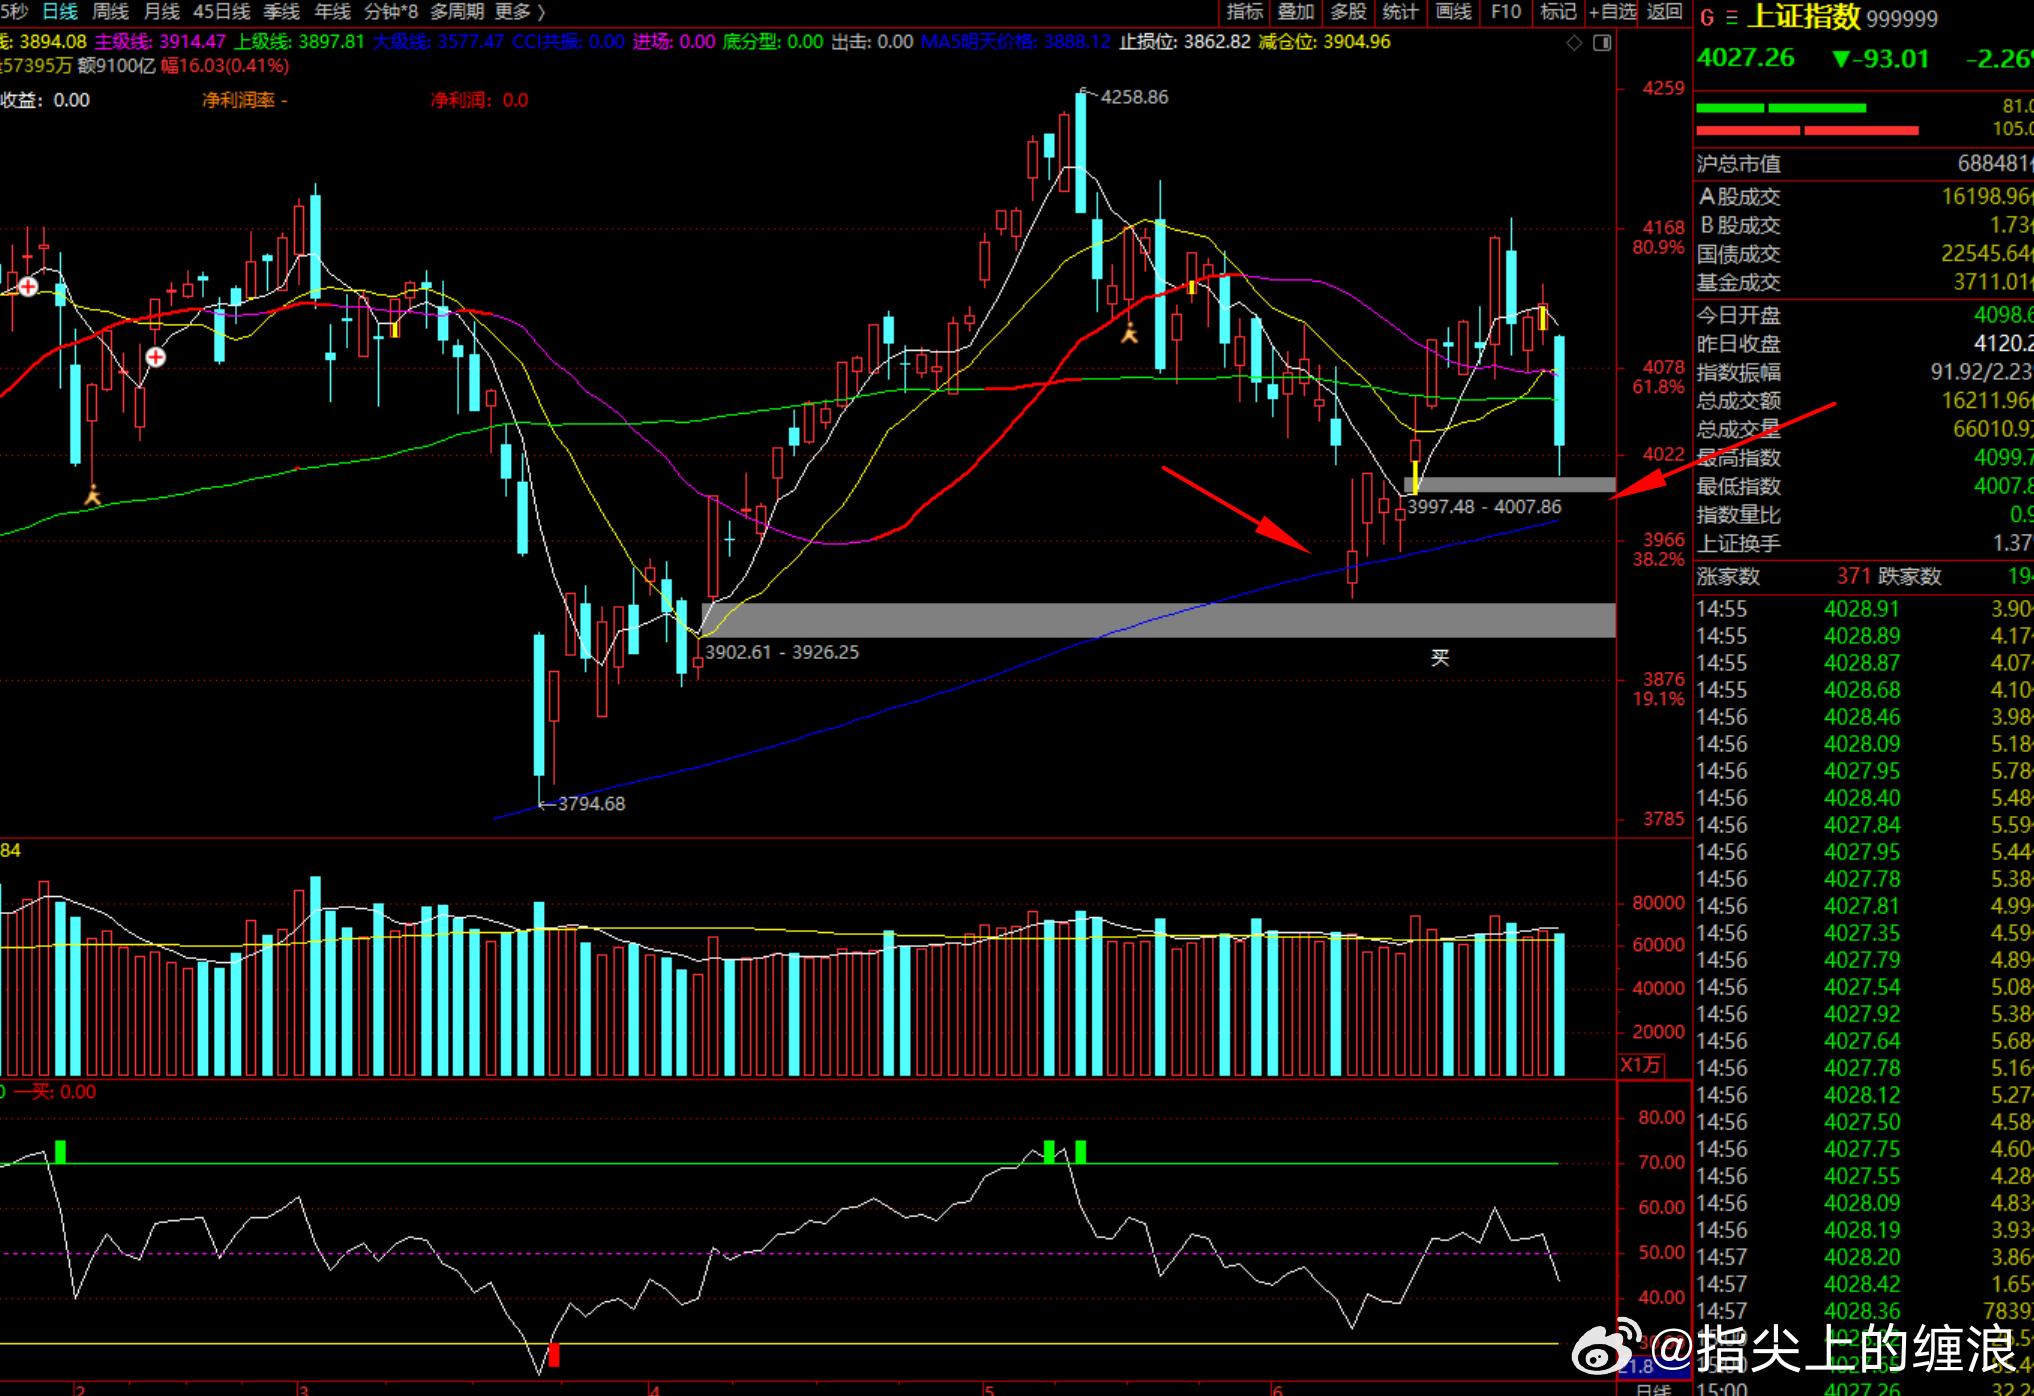Click the 昨日收盘 row

pyautogui.click(x=1864, y=344)
